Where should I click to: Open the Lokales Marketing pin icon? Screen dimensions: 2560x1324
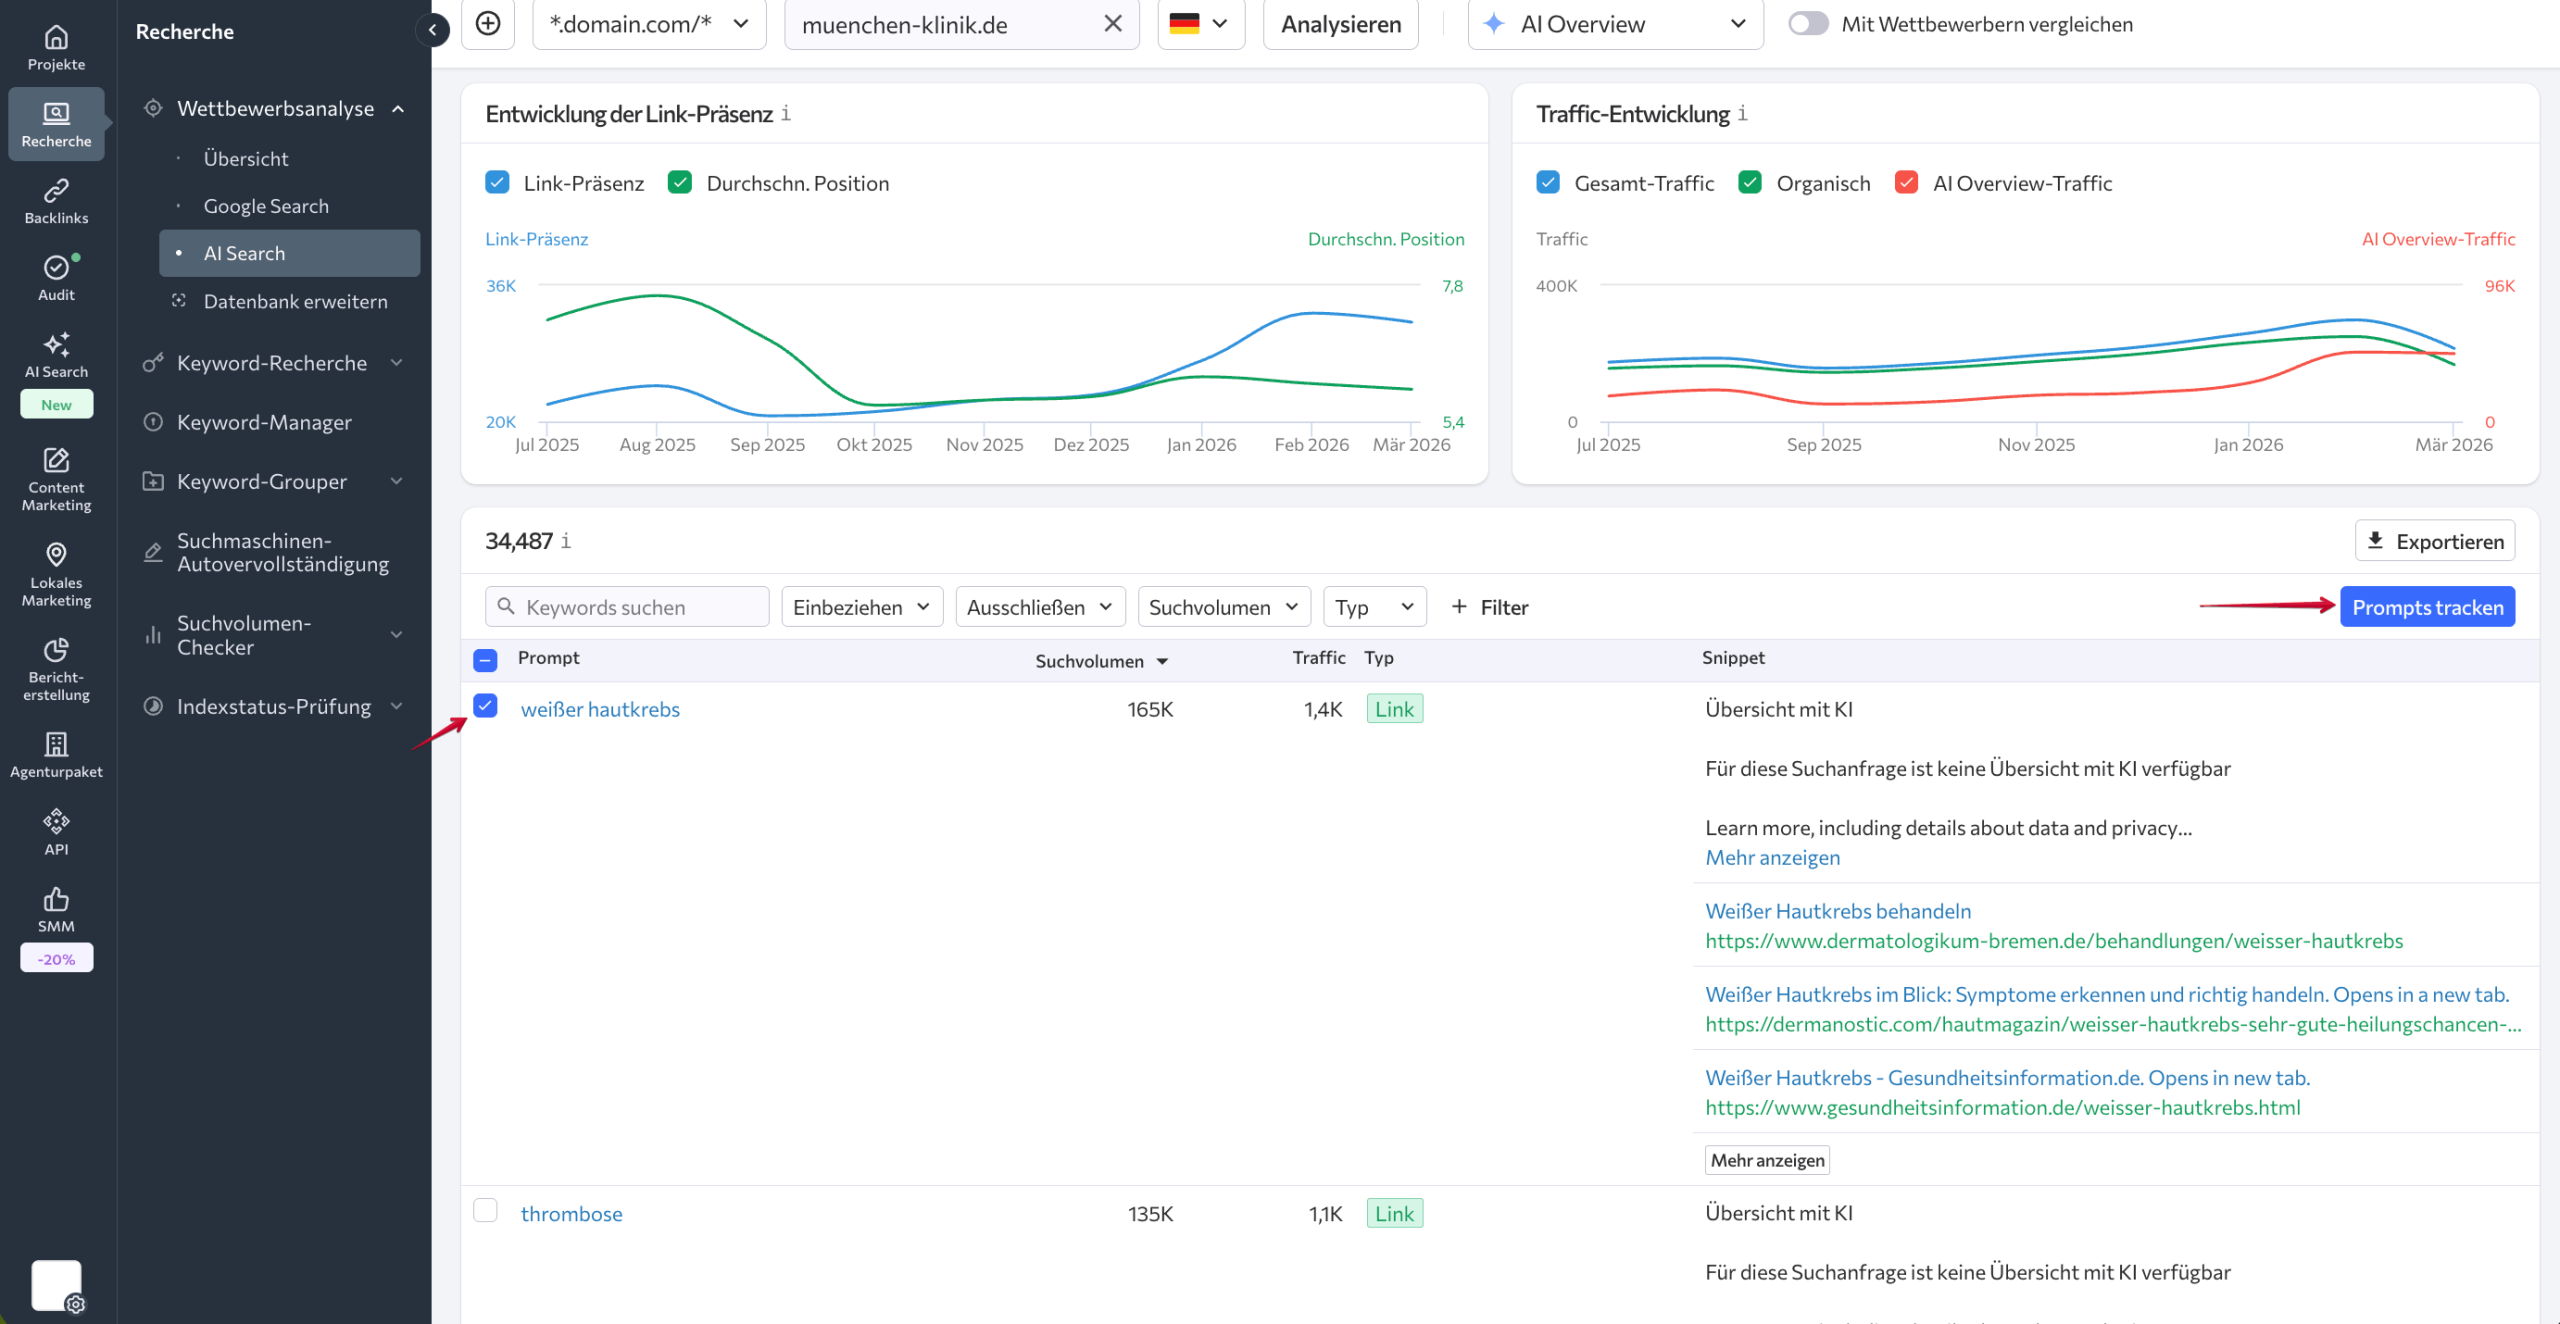coord(56,555)
